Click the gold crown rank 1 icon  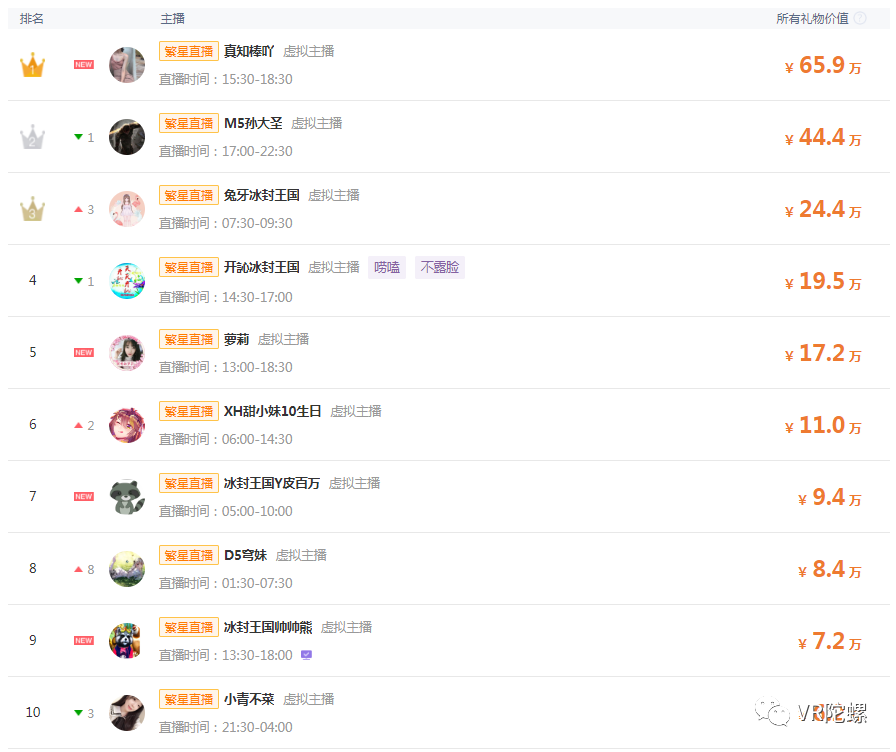pos(33,65)
